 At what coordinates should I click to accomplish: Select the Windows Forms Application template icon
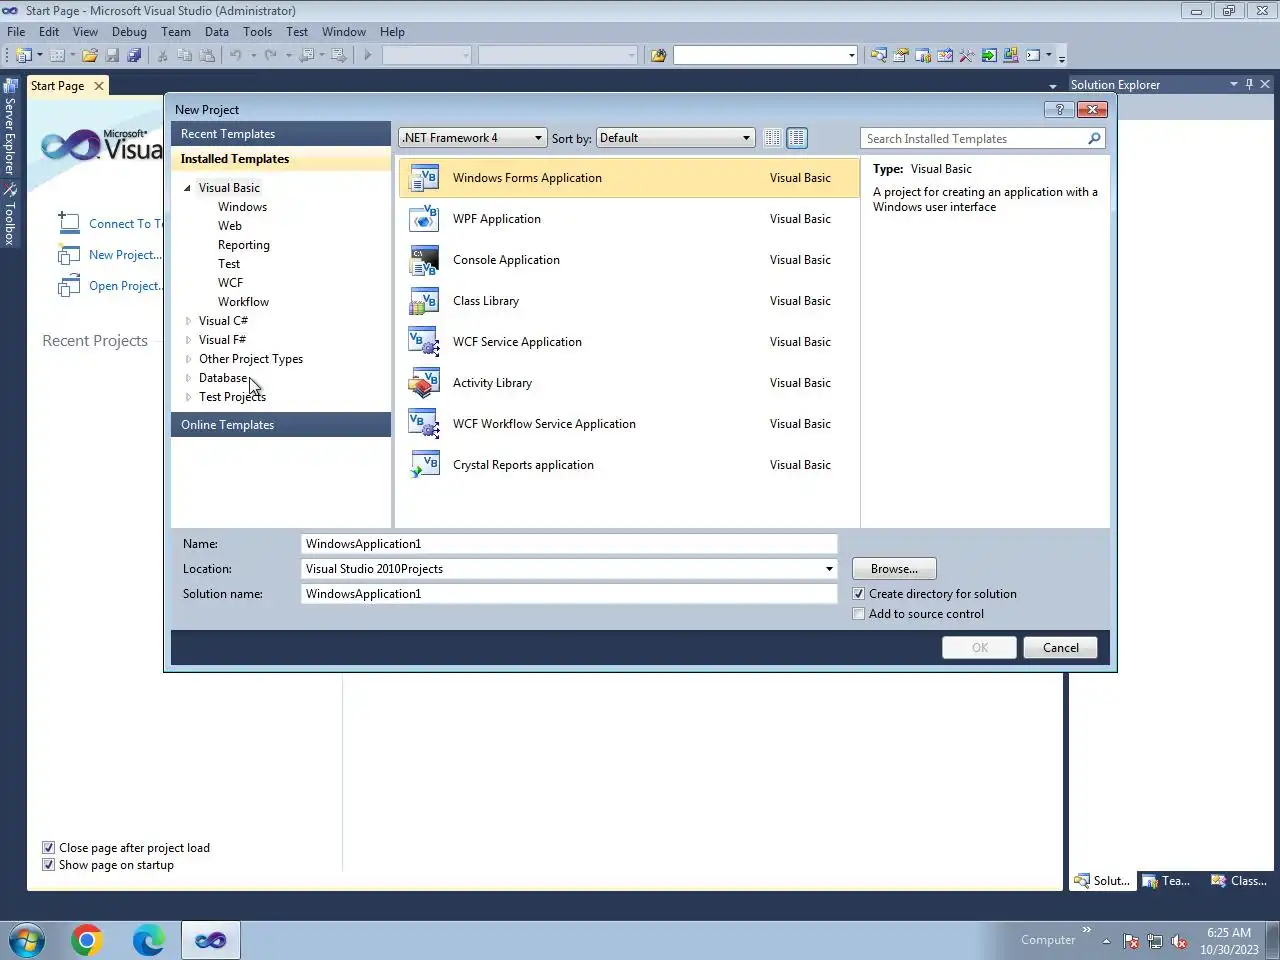point(424,178)
